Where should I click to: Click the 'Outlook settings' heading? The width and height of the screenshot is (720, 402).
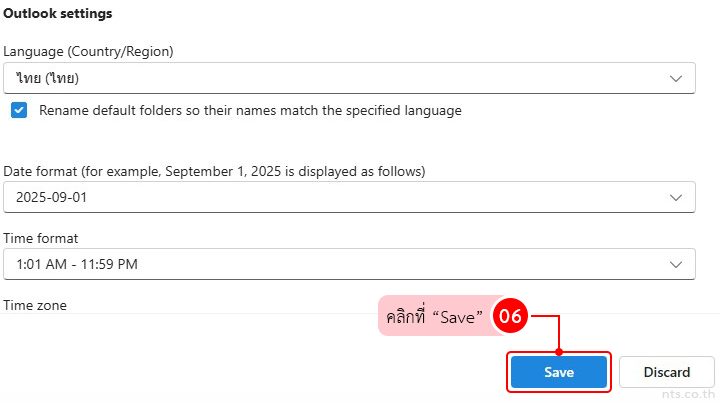pos(57,14)
